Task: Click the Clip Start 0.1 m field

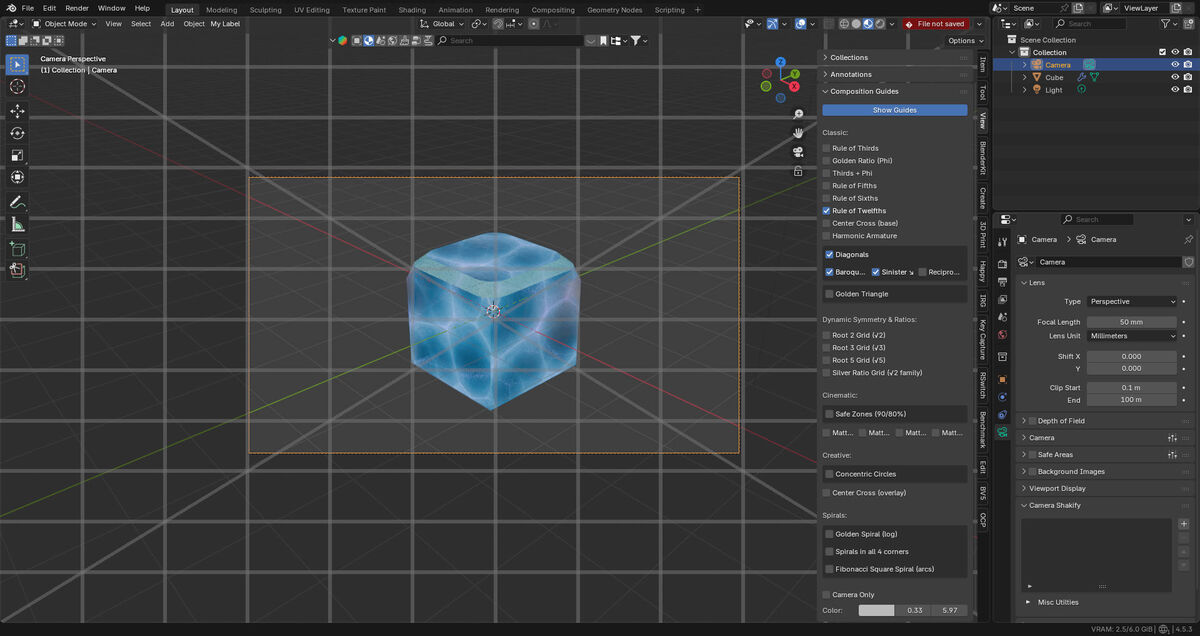Action: coord(1133,387)
